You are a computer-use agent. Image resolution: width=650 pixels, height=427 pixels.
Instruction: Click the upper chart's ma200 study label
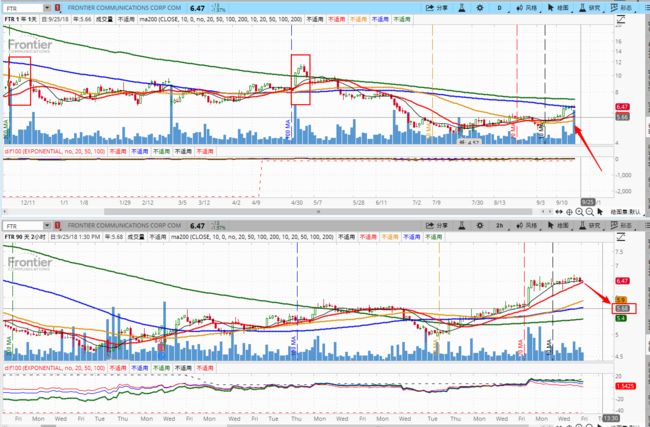click(221, 19)
